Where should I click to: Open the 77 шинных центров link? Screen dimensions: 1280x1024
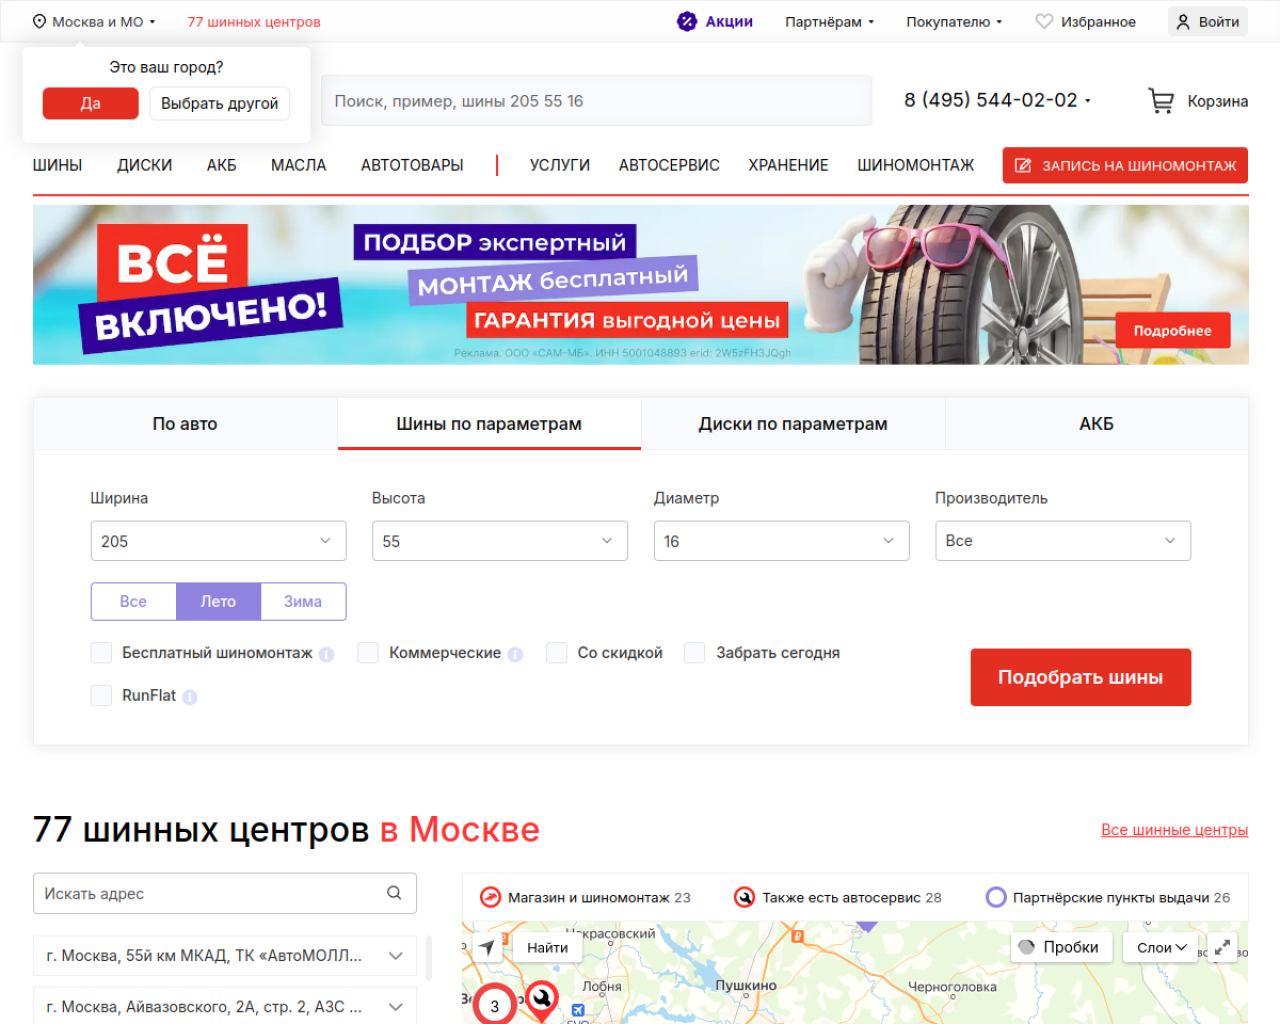[x=254, y=22]
